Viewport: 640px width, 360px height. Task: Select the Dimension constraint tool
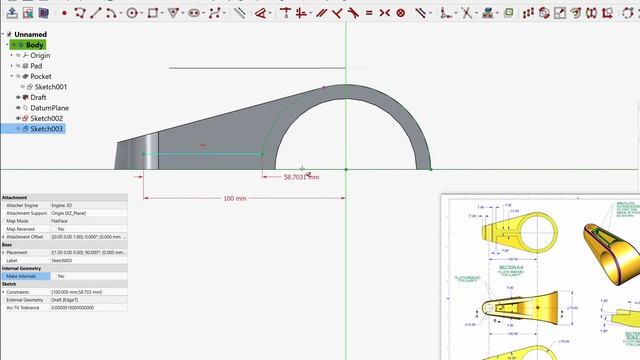coord(260,13)
